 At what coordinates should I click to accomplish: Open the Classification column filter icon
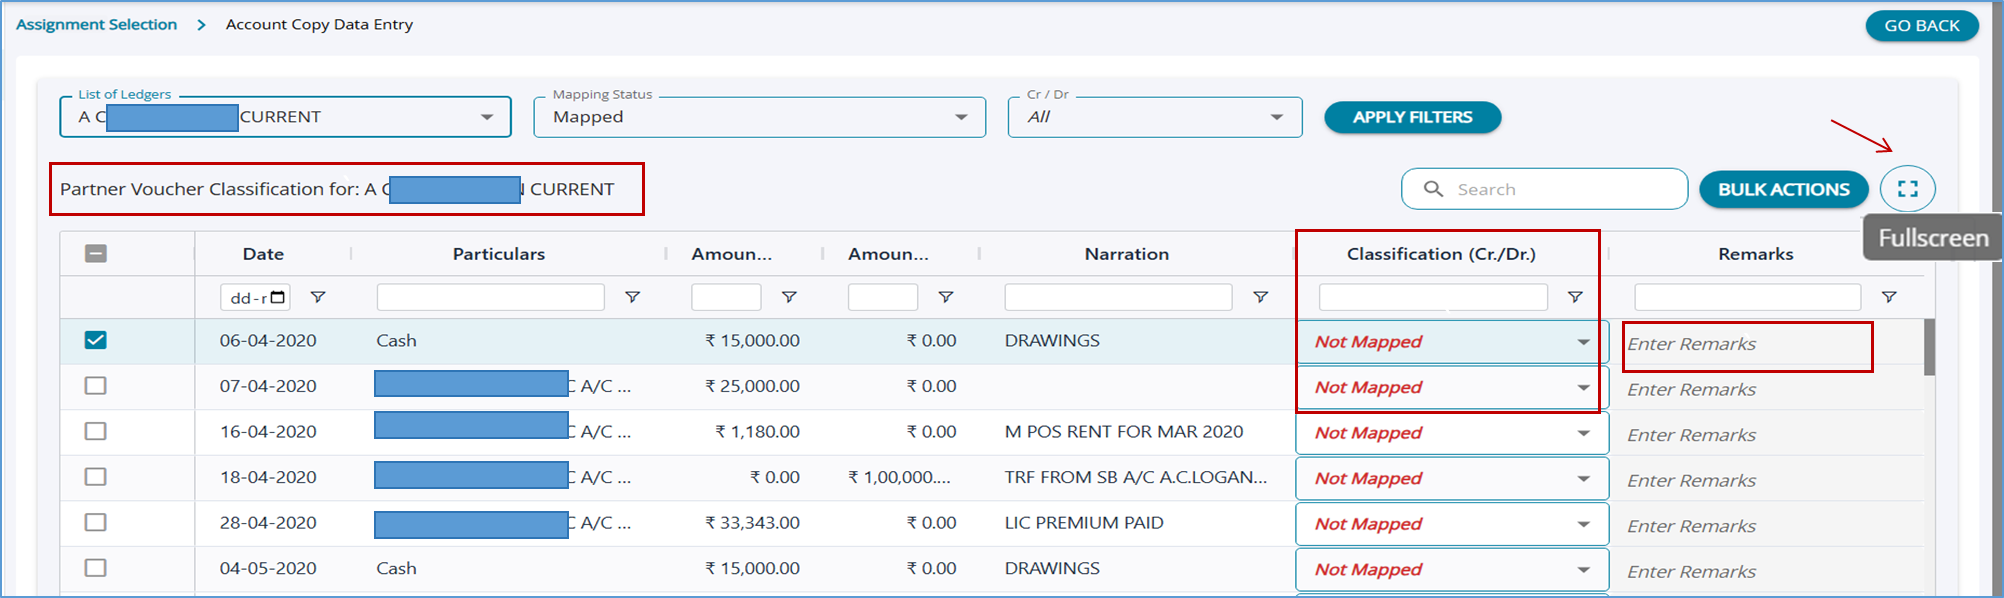[x=1575, y=297]
